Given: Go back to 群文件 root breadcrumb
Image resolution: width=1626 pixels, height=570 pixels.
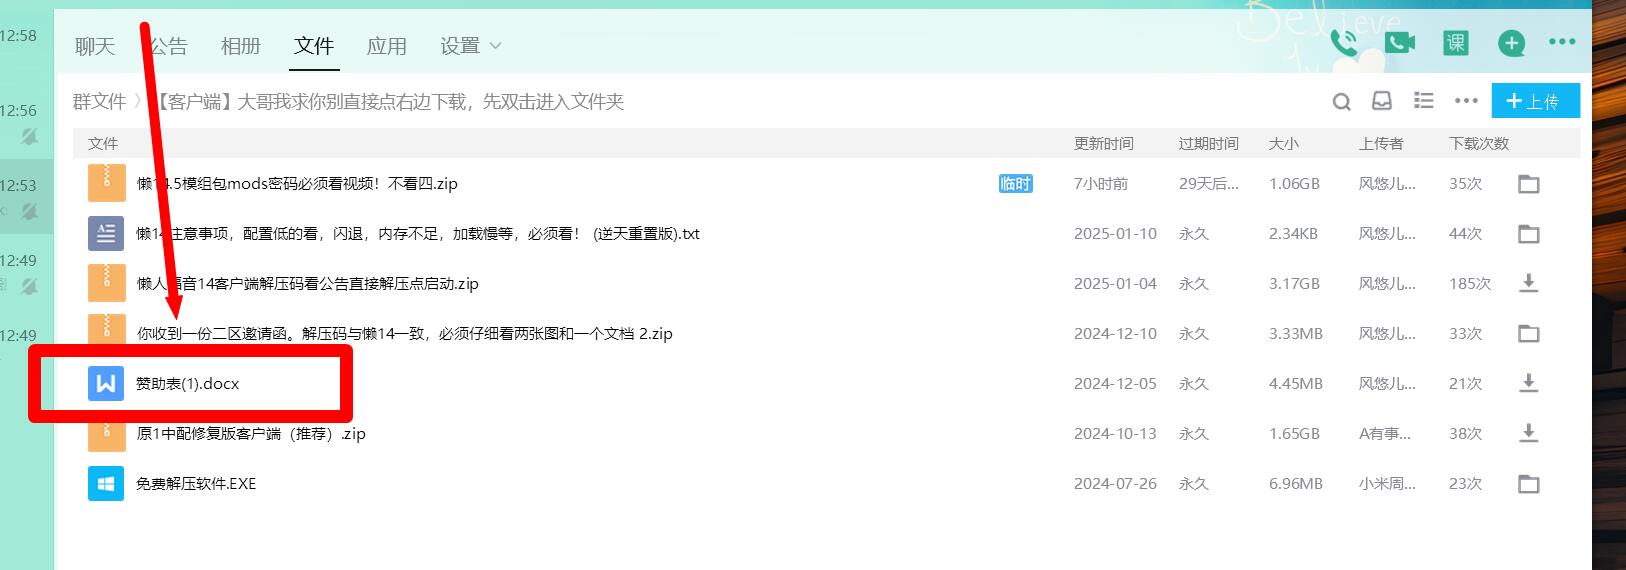Looking at the screenshot, I should click(99, 101).
